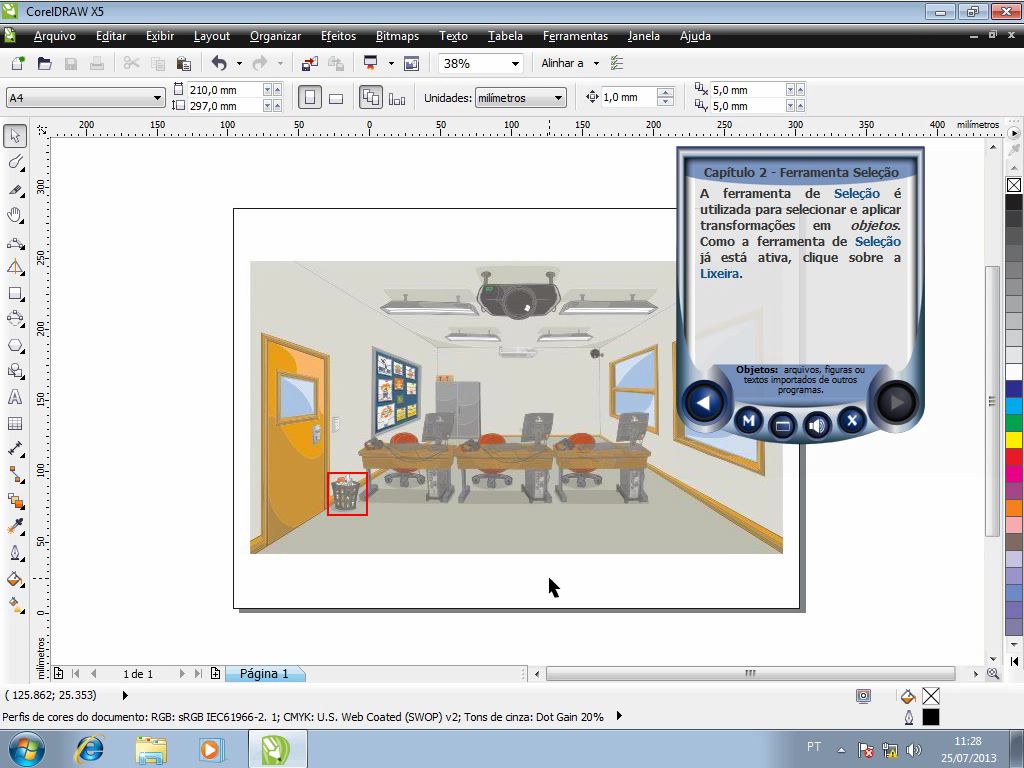Expand the 38% zoom level dropdown
1024x768 pixels.
tap(515, 63)
